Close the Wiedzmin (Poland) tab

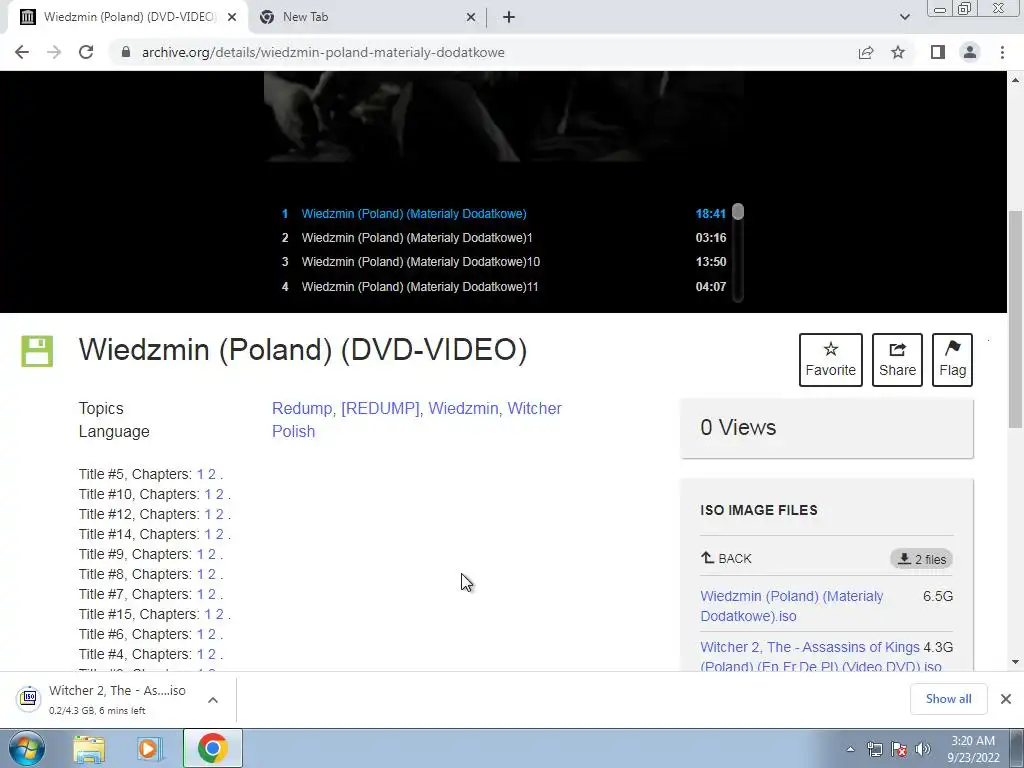(x=232, y=17)
